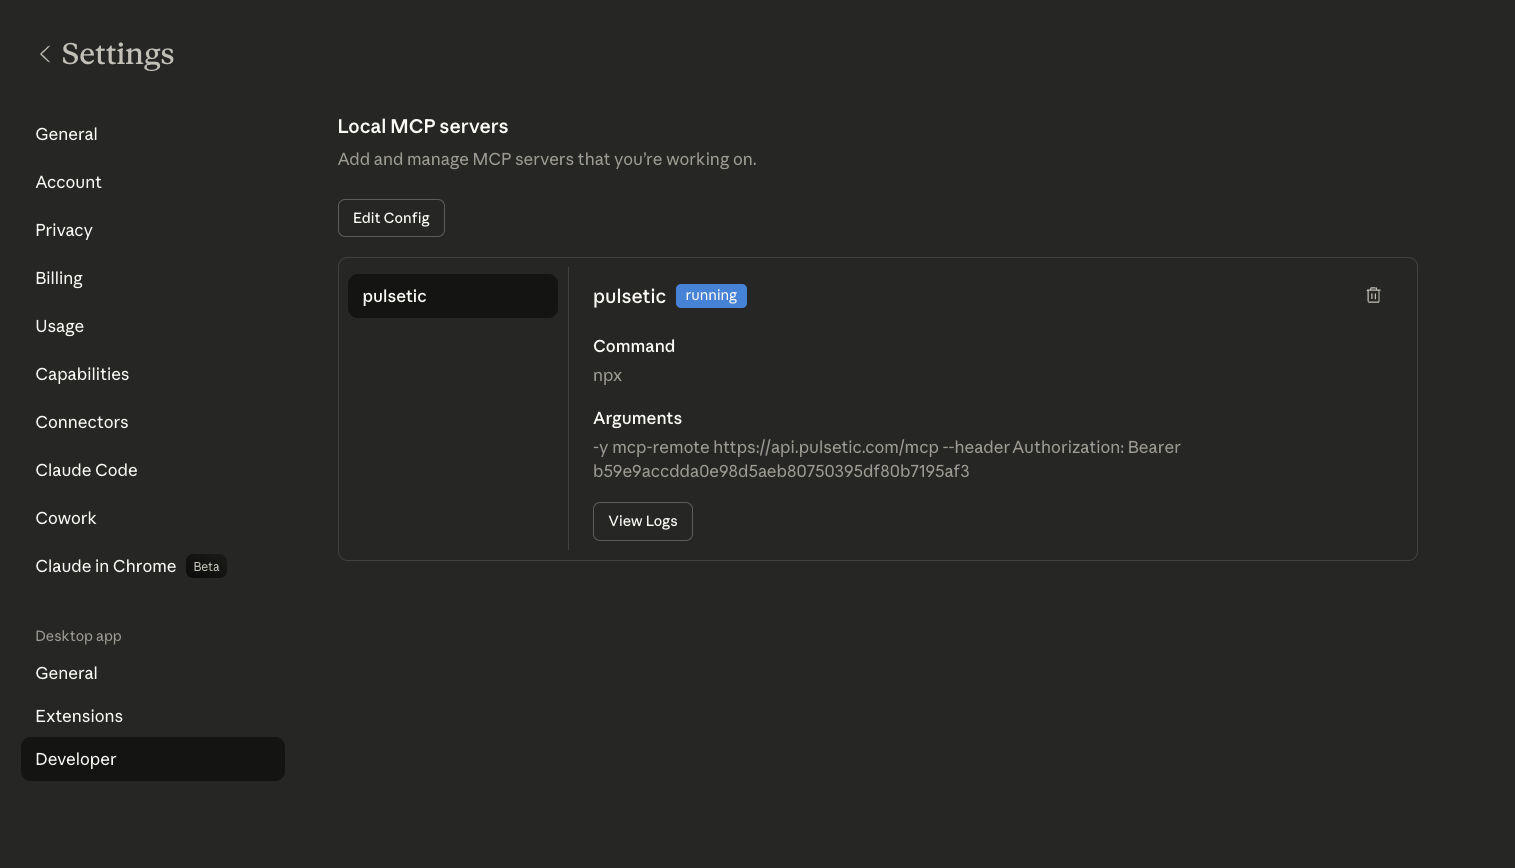
Task: Open Capabilities settings
Action: coord(82,374)
